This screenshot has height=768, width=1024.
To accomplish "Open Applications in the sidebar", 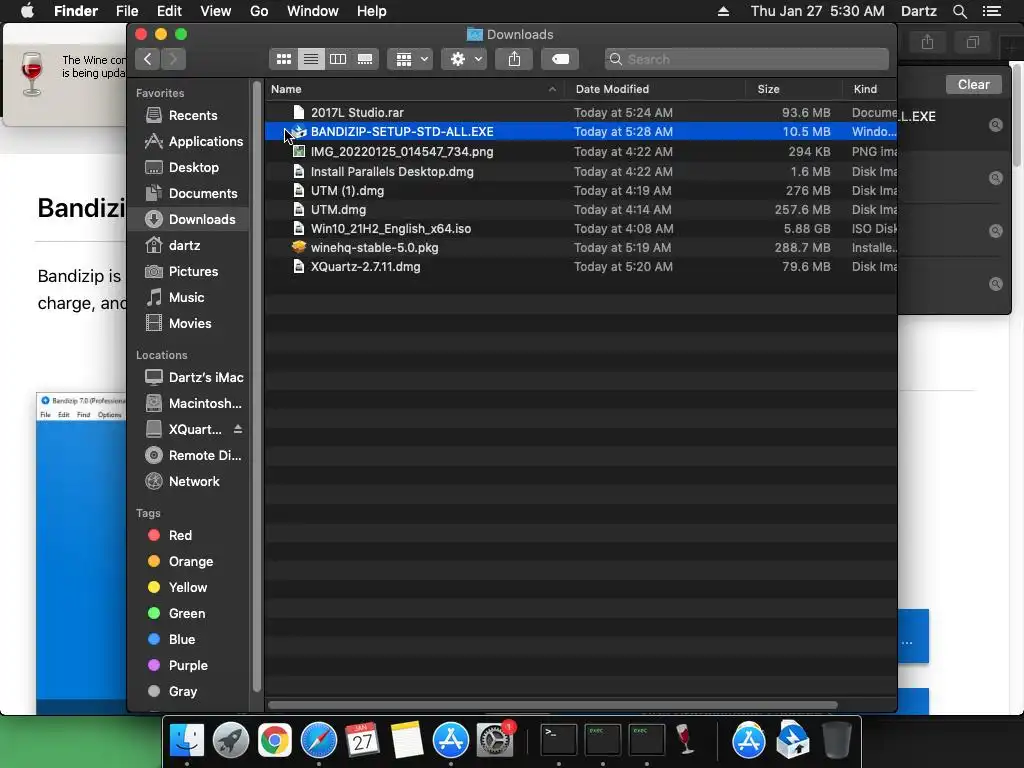I will click(187, 141).
